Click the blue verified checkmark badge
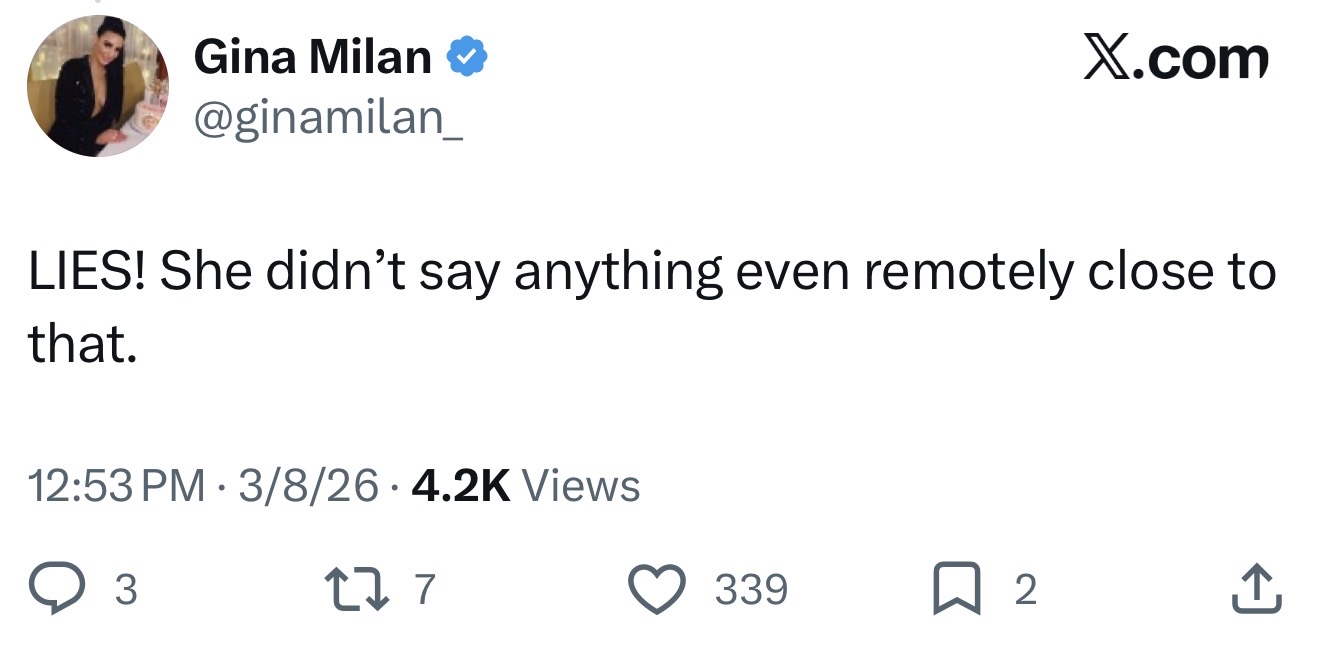Viewport: 1320px width, 652px height. tap(466, 58)
